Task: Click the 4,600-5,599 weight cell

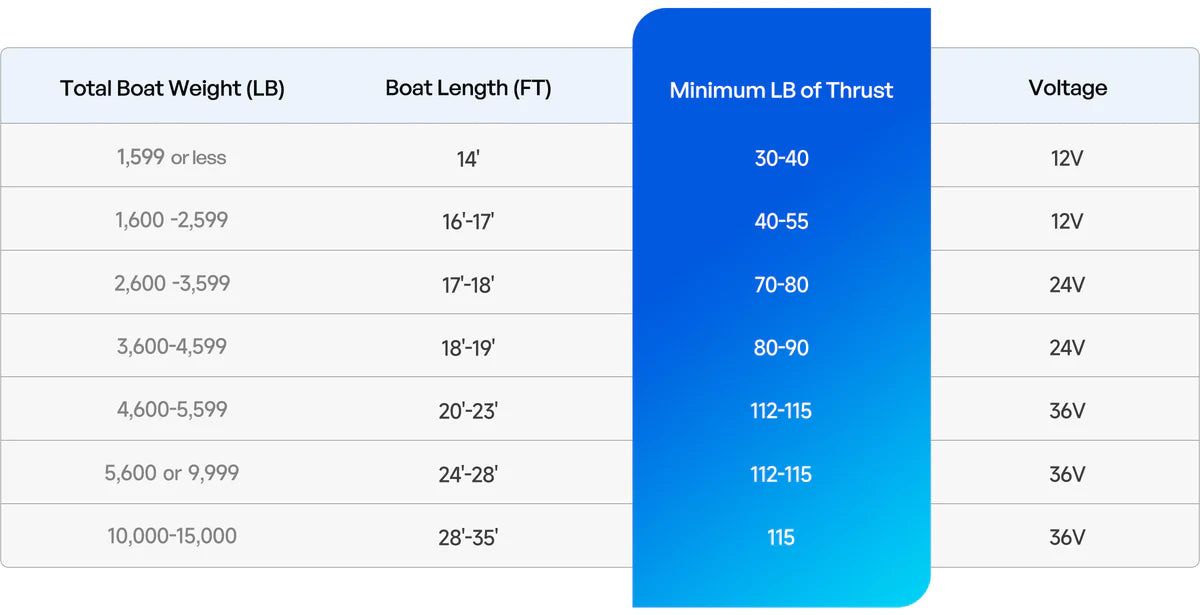Action: [172, 409]
